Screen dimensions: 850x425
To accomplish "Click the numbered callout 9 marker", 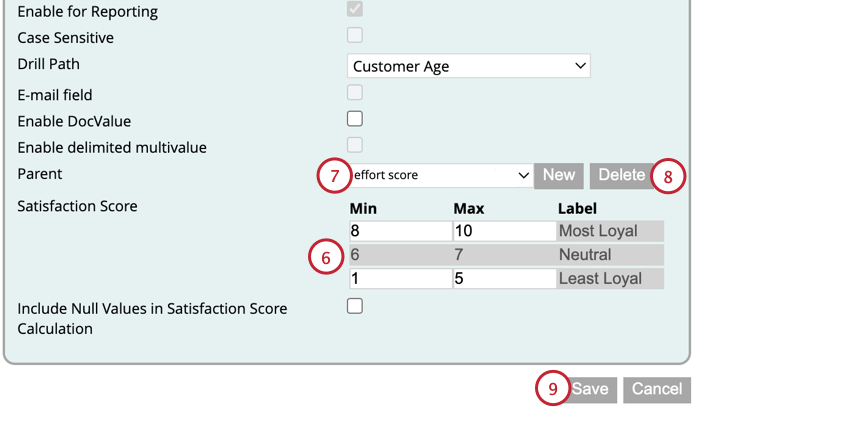I will [x=552, y=389].
